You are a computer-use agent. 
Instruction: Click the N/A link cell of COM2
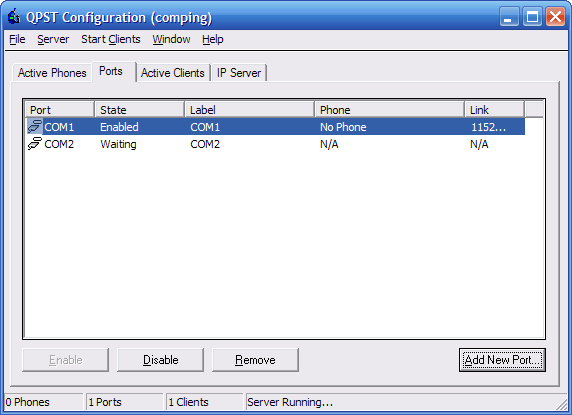(x=479, y=144)
